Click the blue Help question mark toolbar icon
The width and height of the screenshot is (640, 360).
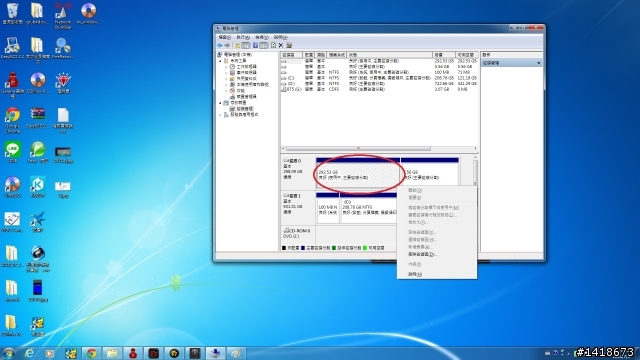255,45
